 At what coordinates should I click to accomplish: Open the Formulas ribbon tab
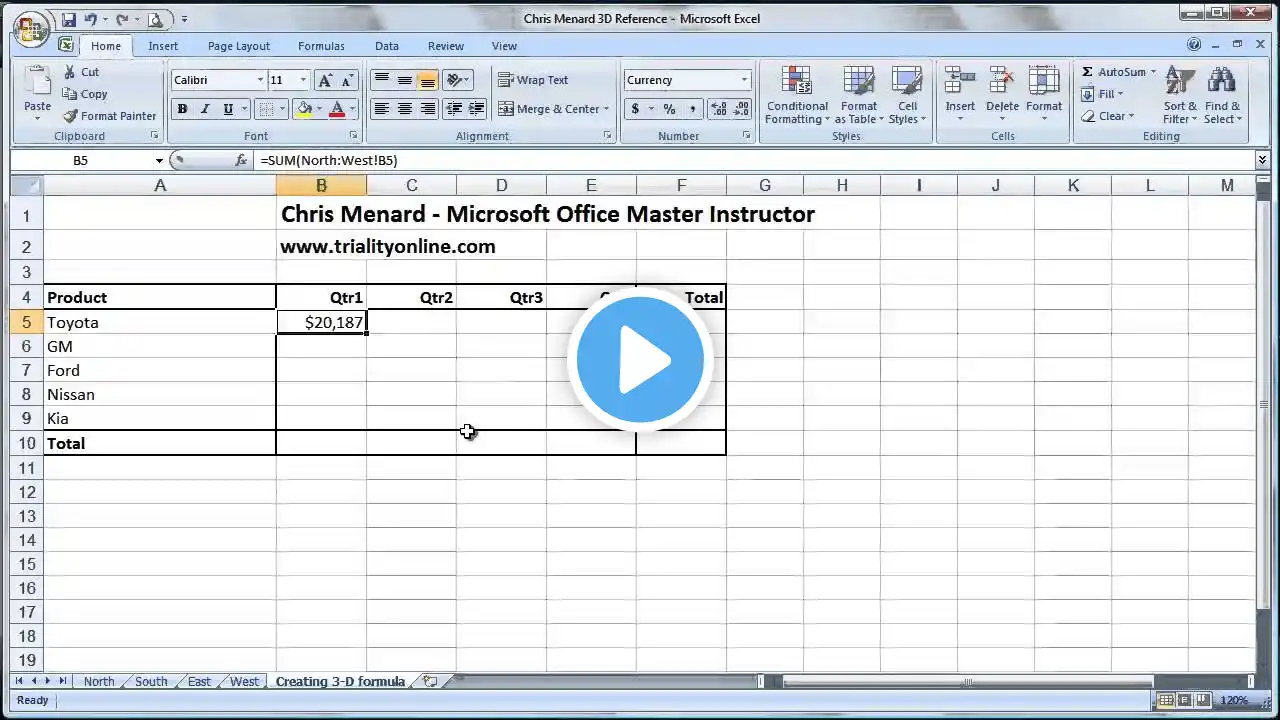[321, 46]
